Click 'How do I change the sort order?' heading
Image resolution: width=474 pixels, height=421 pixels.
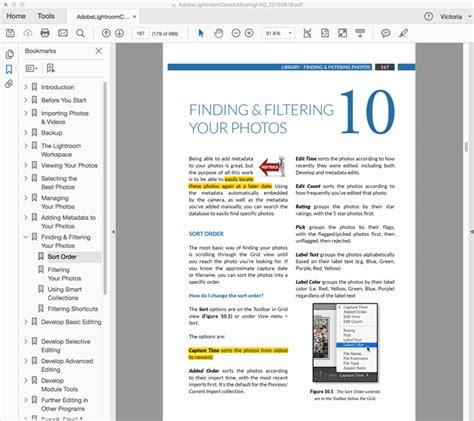point(226,296)
